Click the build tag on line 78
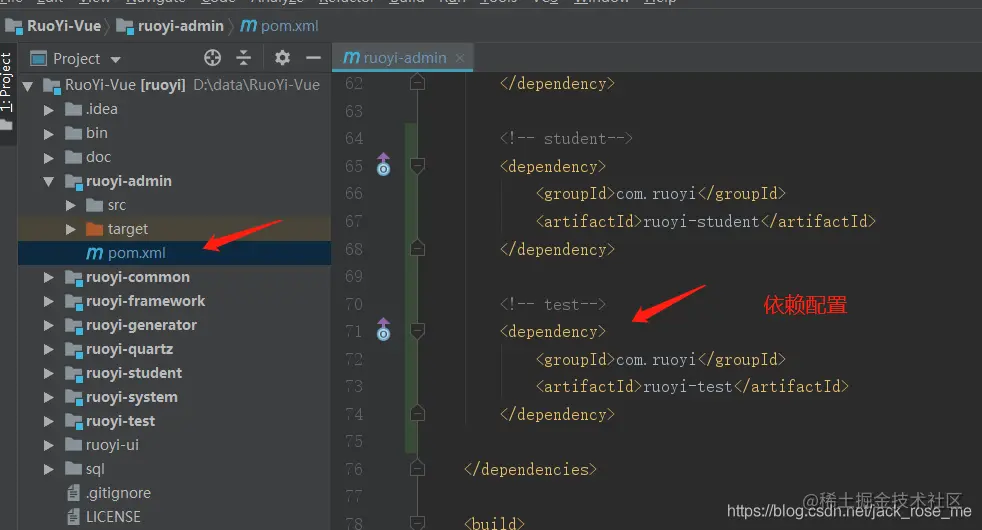 pyautogui.click(x=494, y=523)
